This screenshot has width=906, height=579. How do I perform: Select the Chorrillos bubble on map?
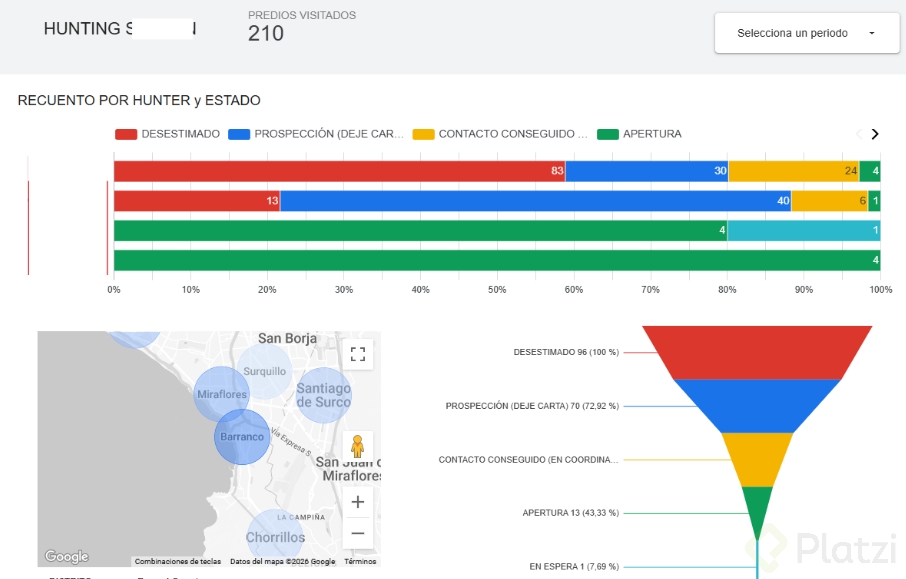tap(275, 537)
